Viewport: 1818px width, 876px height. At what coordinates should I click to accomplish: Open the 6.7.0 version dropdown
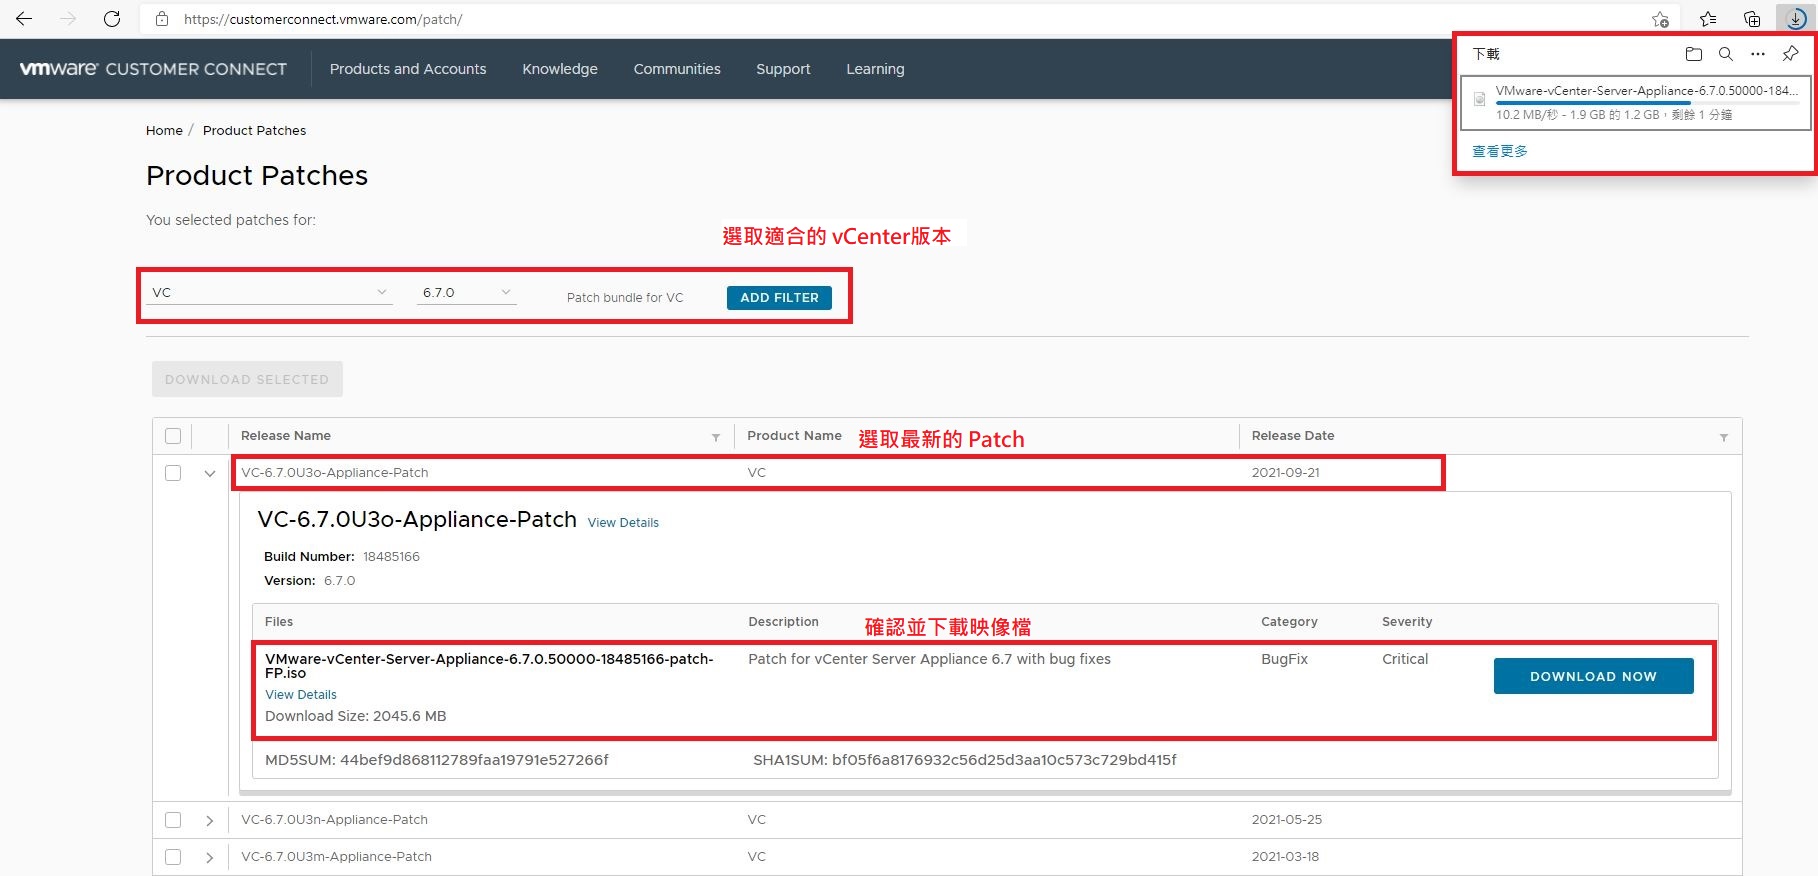coord(467,292)
